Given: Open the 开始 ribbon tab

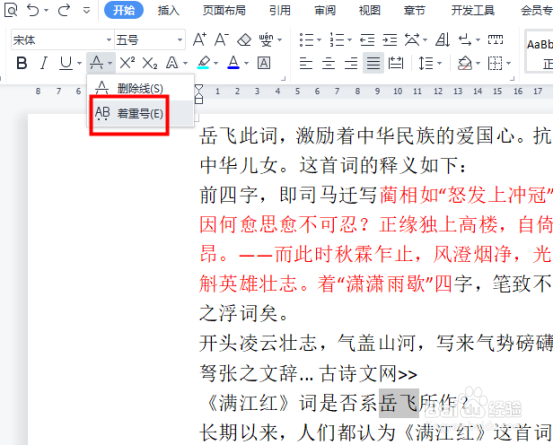Looking at the screenshot, I should [x=124, y=10].
